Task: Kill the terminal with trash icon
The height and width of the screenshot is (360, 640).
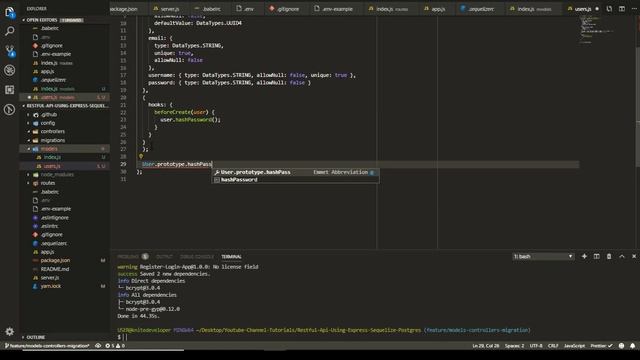Action: (x=609, y=256)
